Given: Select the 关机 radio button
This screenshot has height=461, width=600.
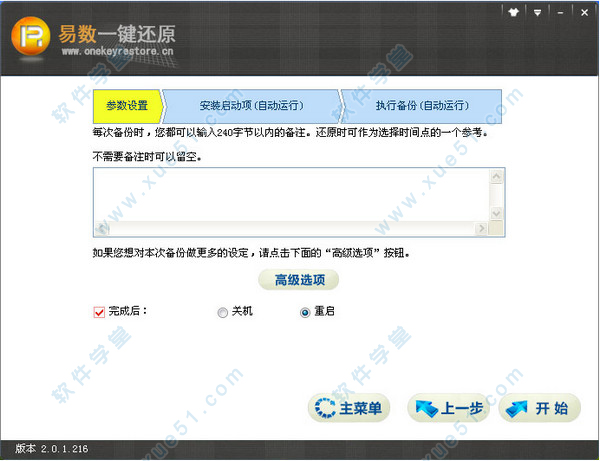Looking at the screenshot, I should pyautogui.click(x=222, y=313).
